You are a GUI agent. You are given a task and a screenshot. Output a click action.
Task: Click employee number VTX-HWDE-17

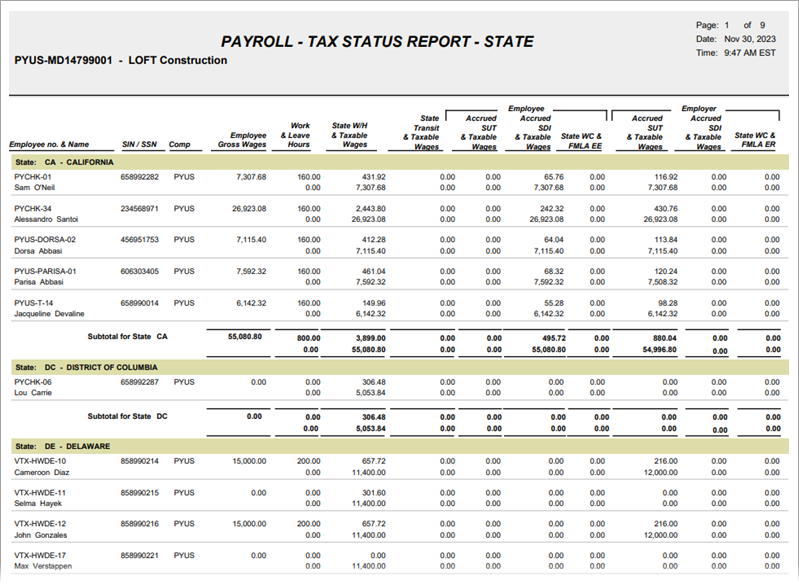[x=40, y=555]
